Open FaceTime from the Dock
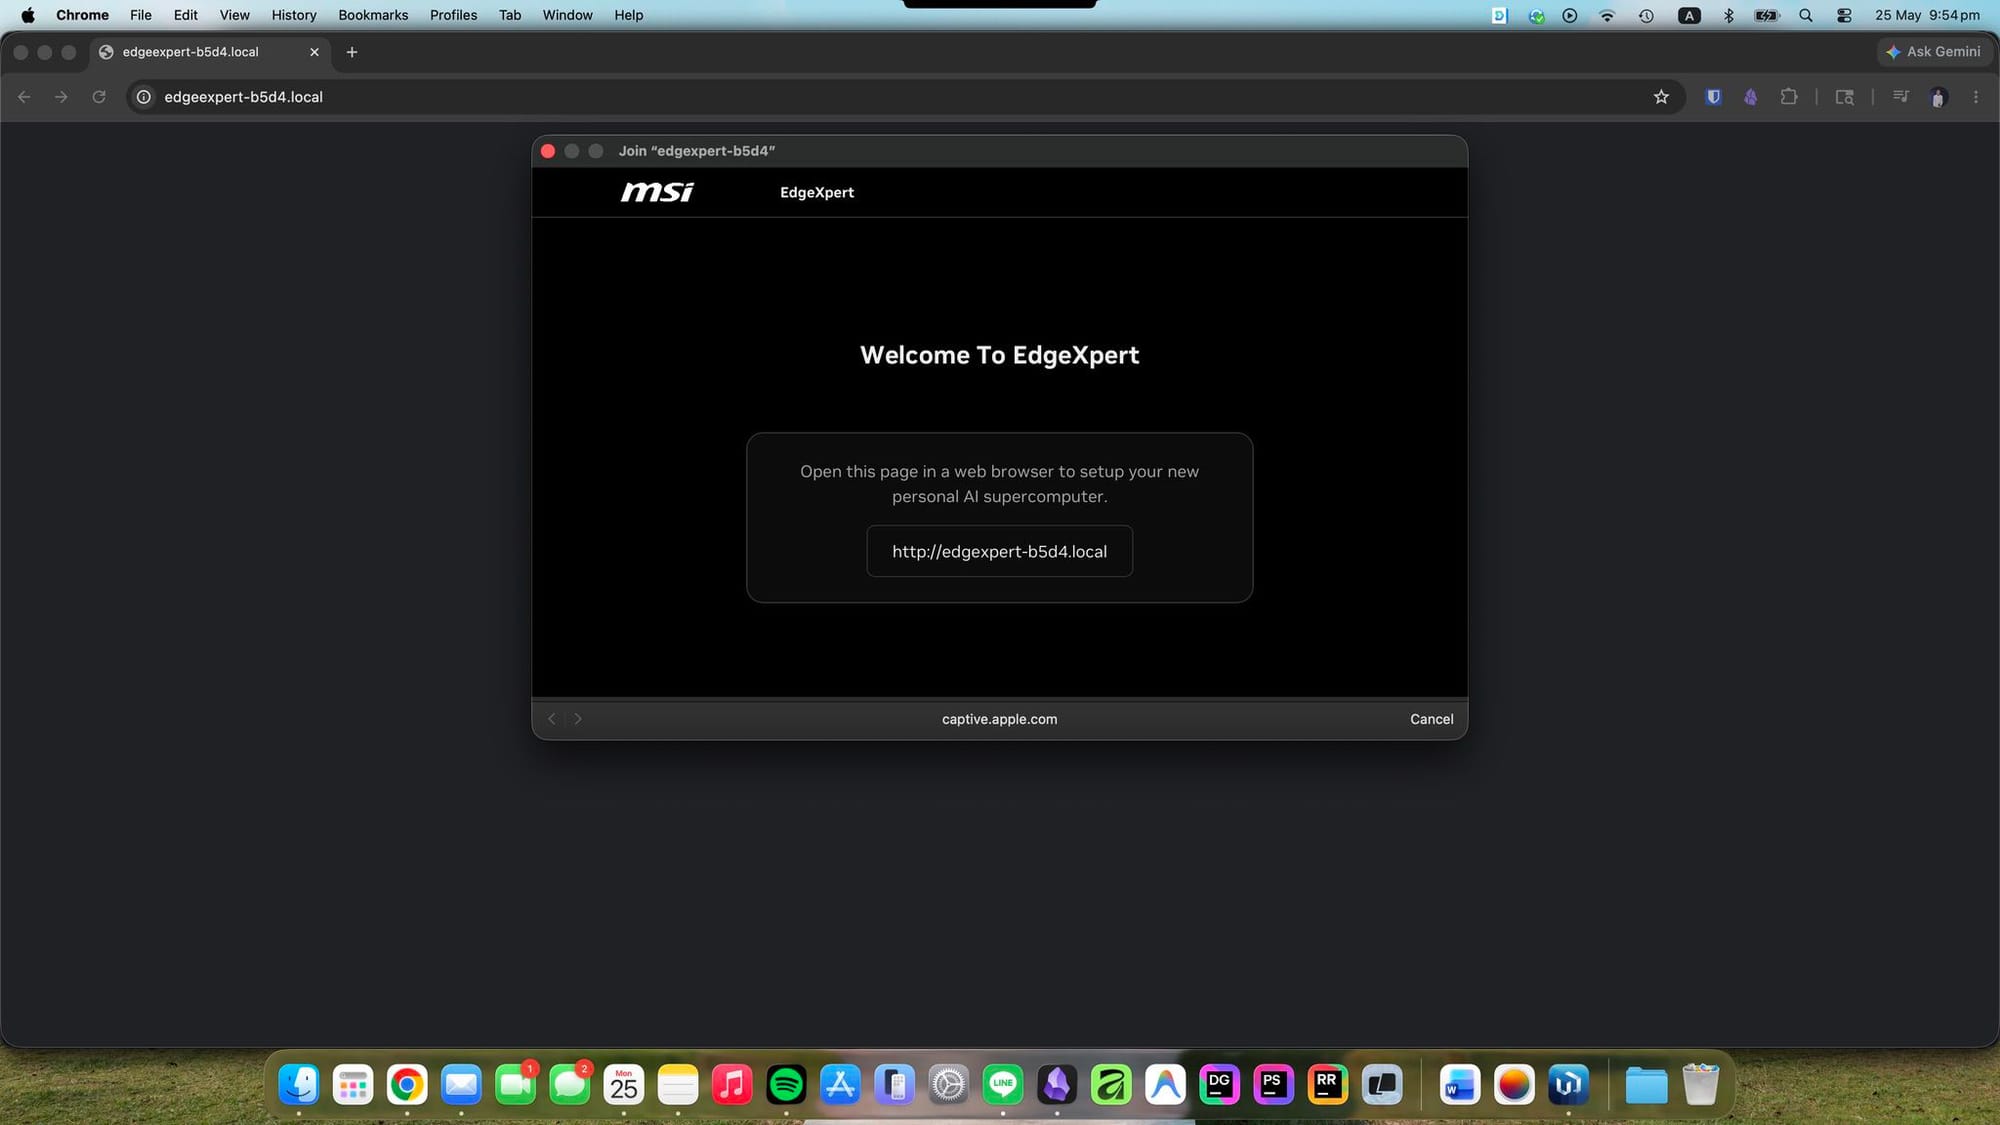 (x=515, y=1084)
